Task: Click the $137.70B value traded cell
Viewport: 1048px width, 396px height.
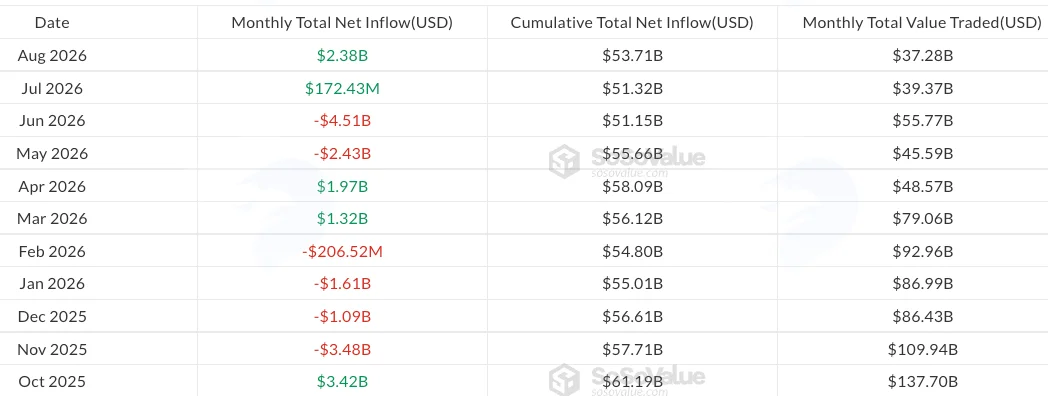Action: point(922,382)
